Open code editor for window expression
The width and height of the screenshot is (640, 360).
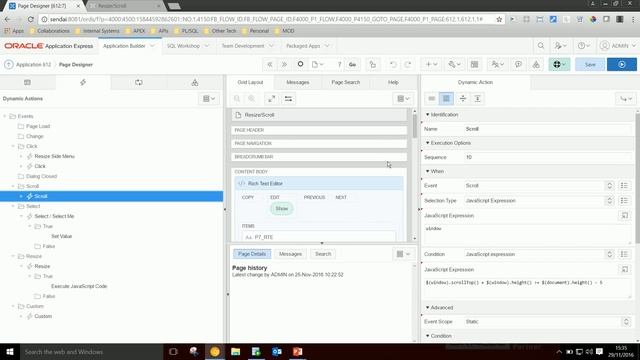pos(624,216)
